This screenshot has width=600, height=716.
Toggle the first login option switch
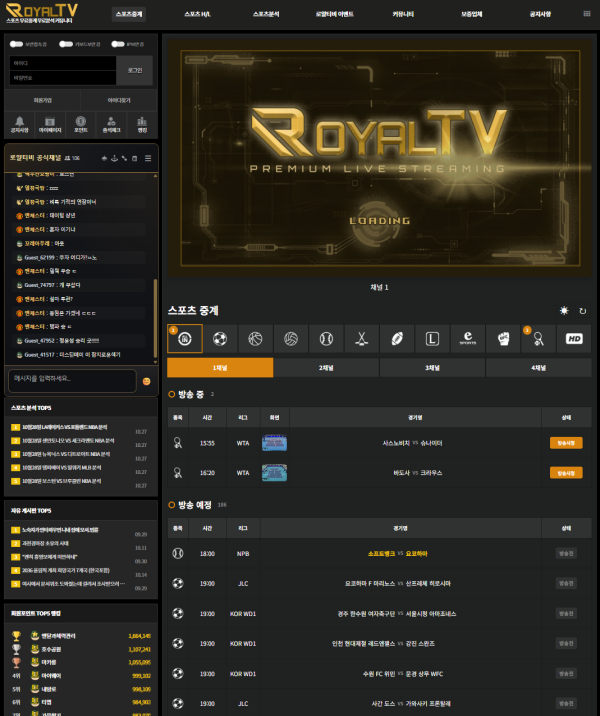[x=16, y=44]
